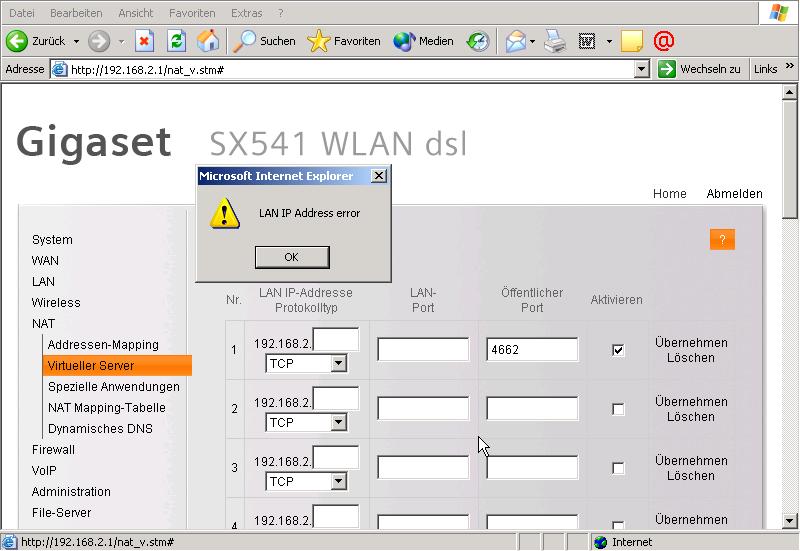The width and height of the screenshot is (800, 551).
Task: Click Übernehmen for row 1
Action: 691,342
